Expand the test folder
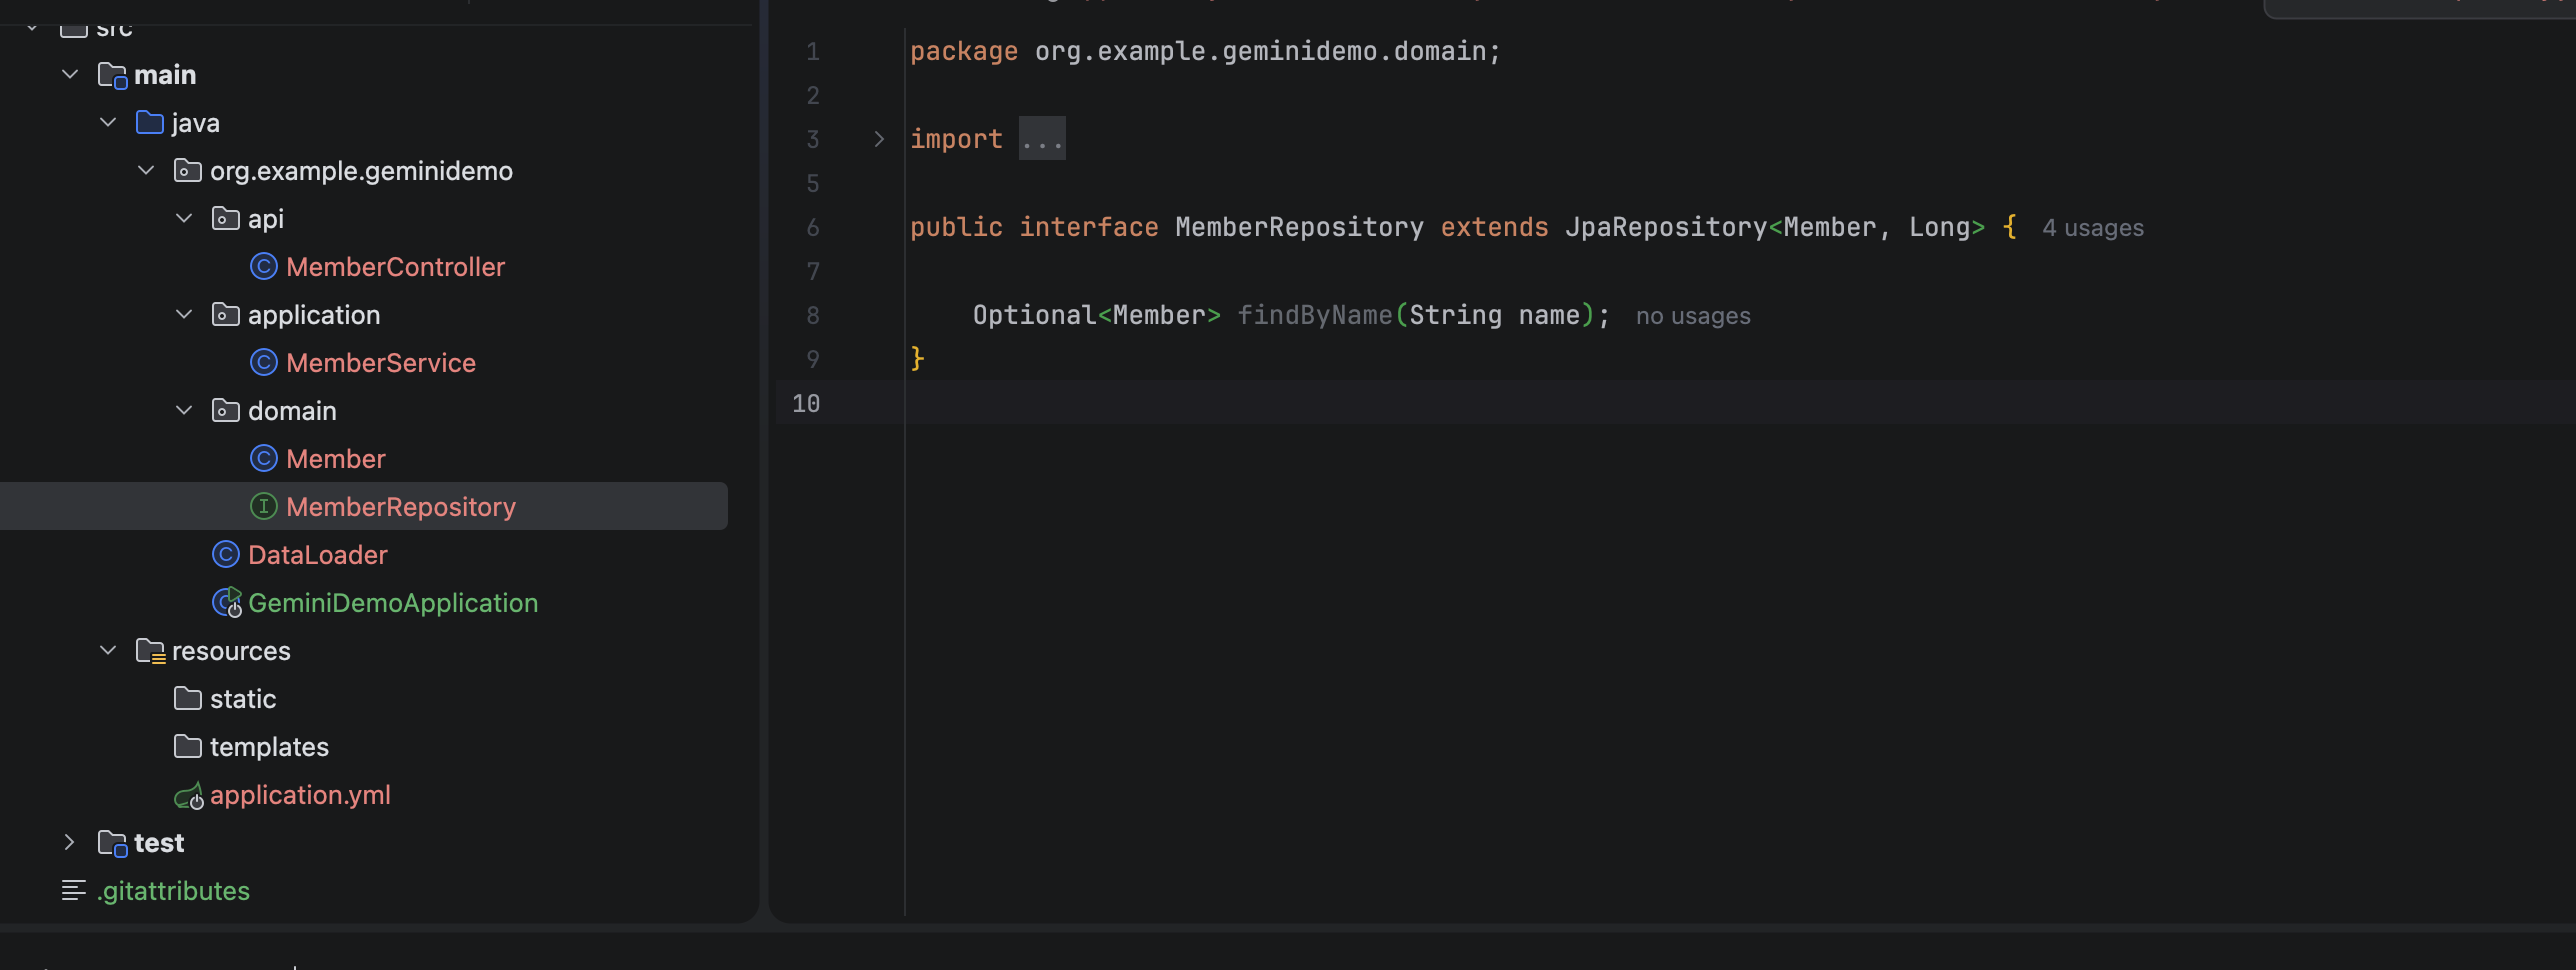 point(70,843)
